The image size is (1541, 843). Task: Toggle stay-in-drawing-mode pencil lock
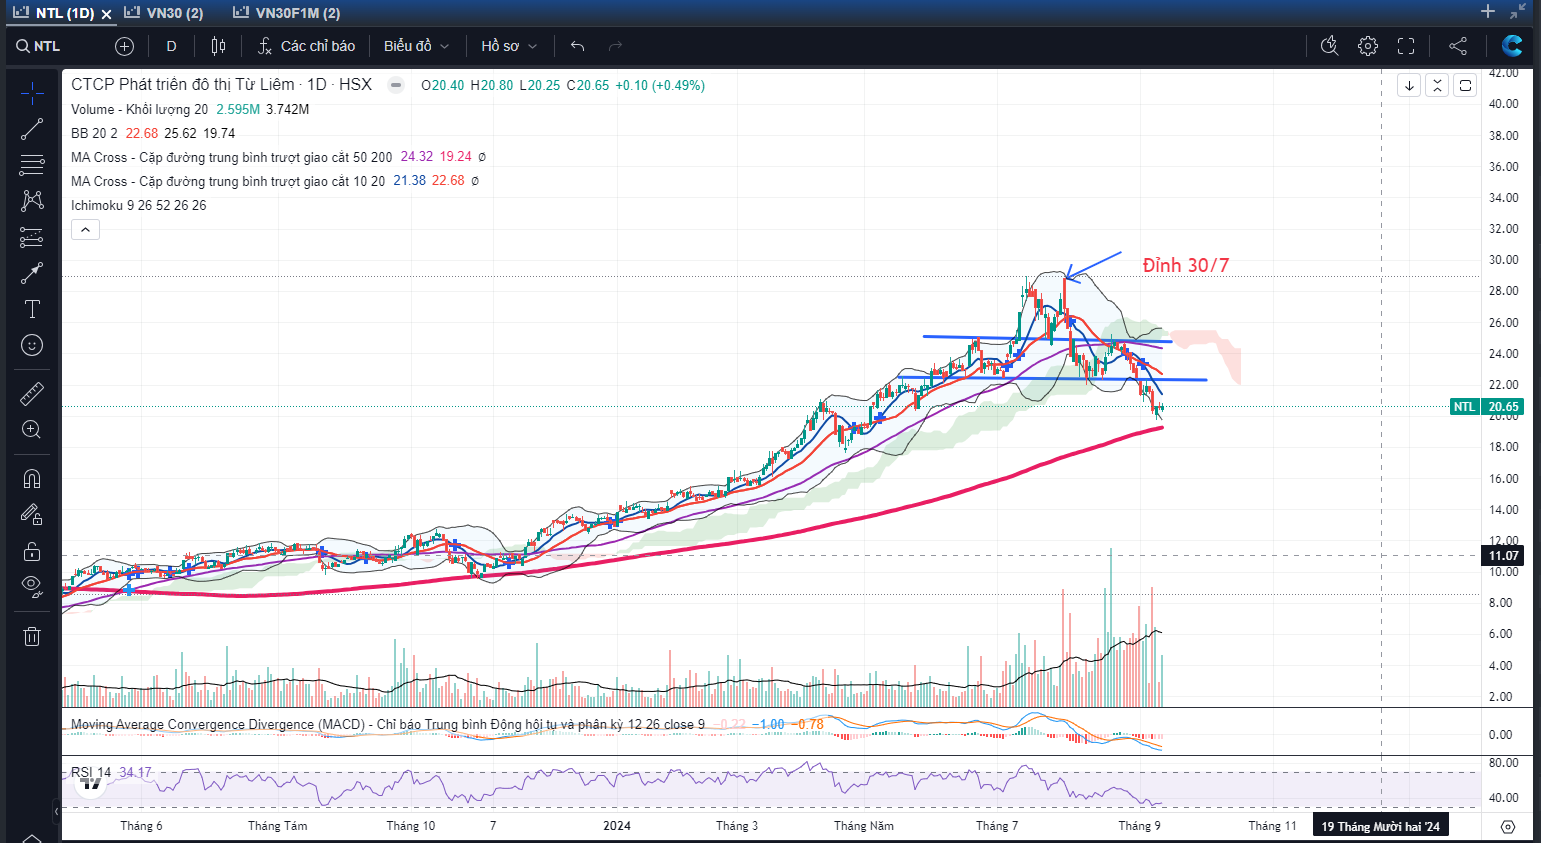(x=32, y=514)
